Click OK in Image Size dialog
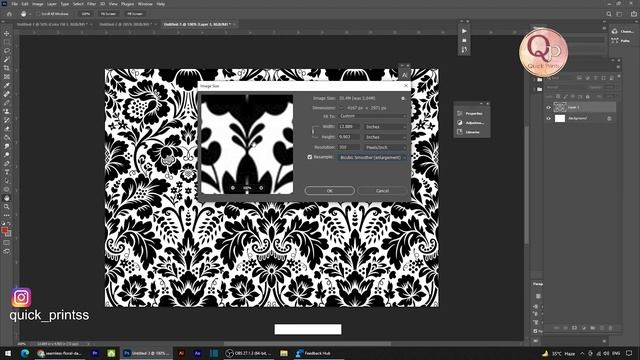 (329, 191)
